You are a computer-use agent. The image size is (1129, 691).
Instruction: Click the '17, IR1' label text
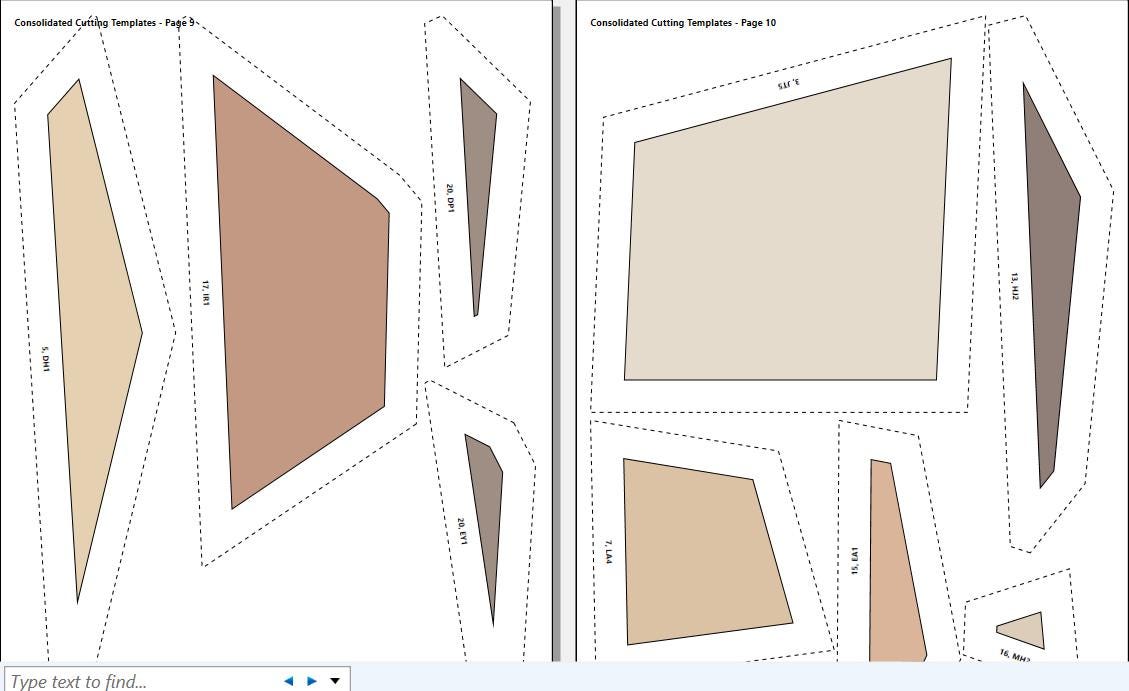(205, 294)
